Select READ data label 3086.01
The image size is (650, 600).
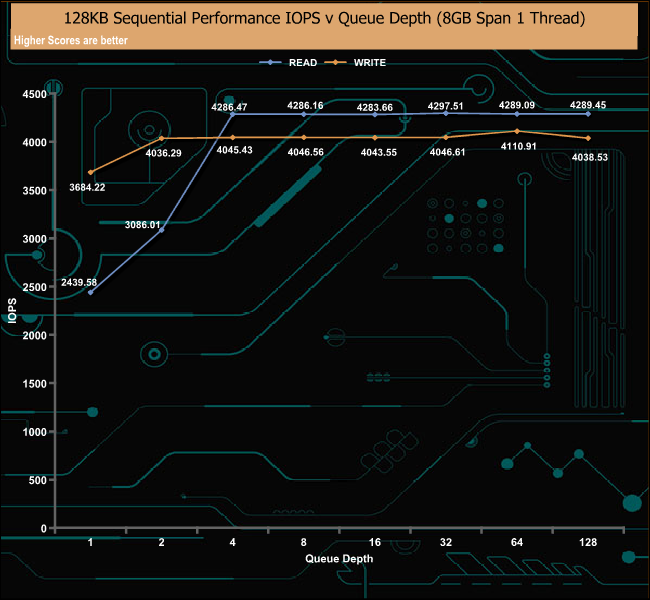point(143,225)
